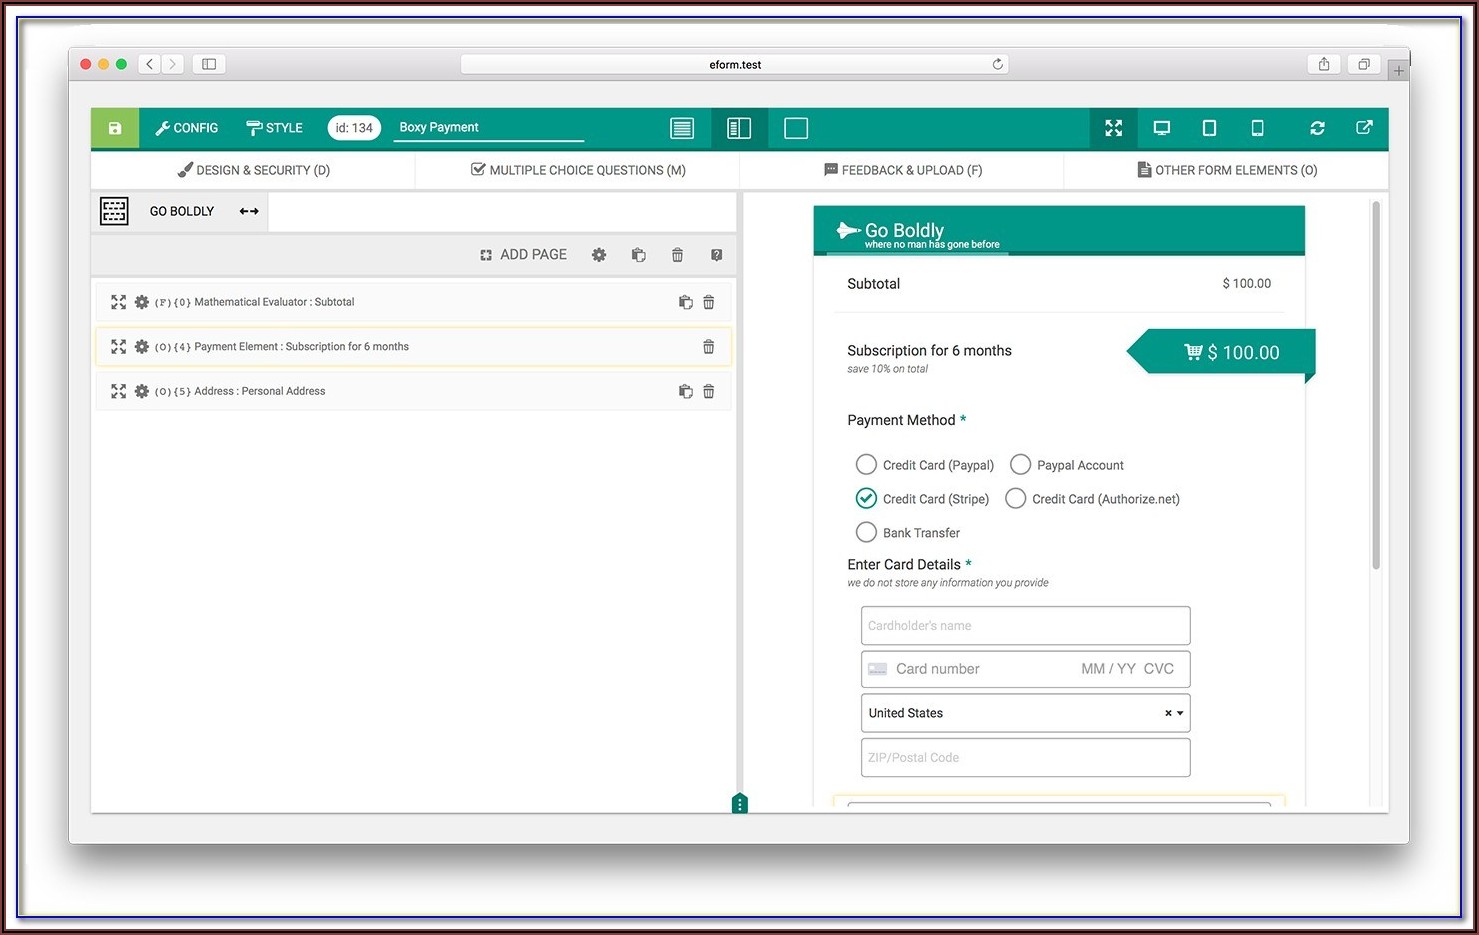Switch to desktop preview icon

[1161, 128]
